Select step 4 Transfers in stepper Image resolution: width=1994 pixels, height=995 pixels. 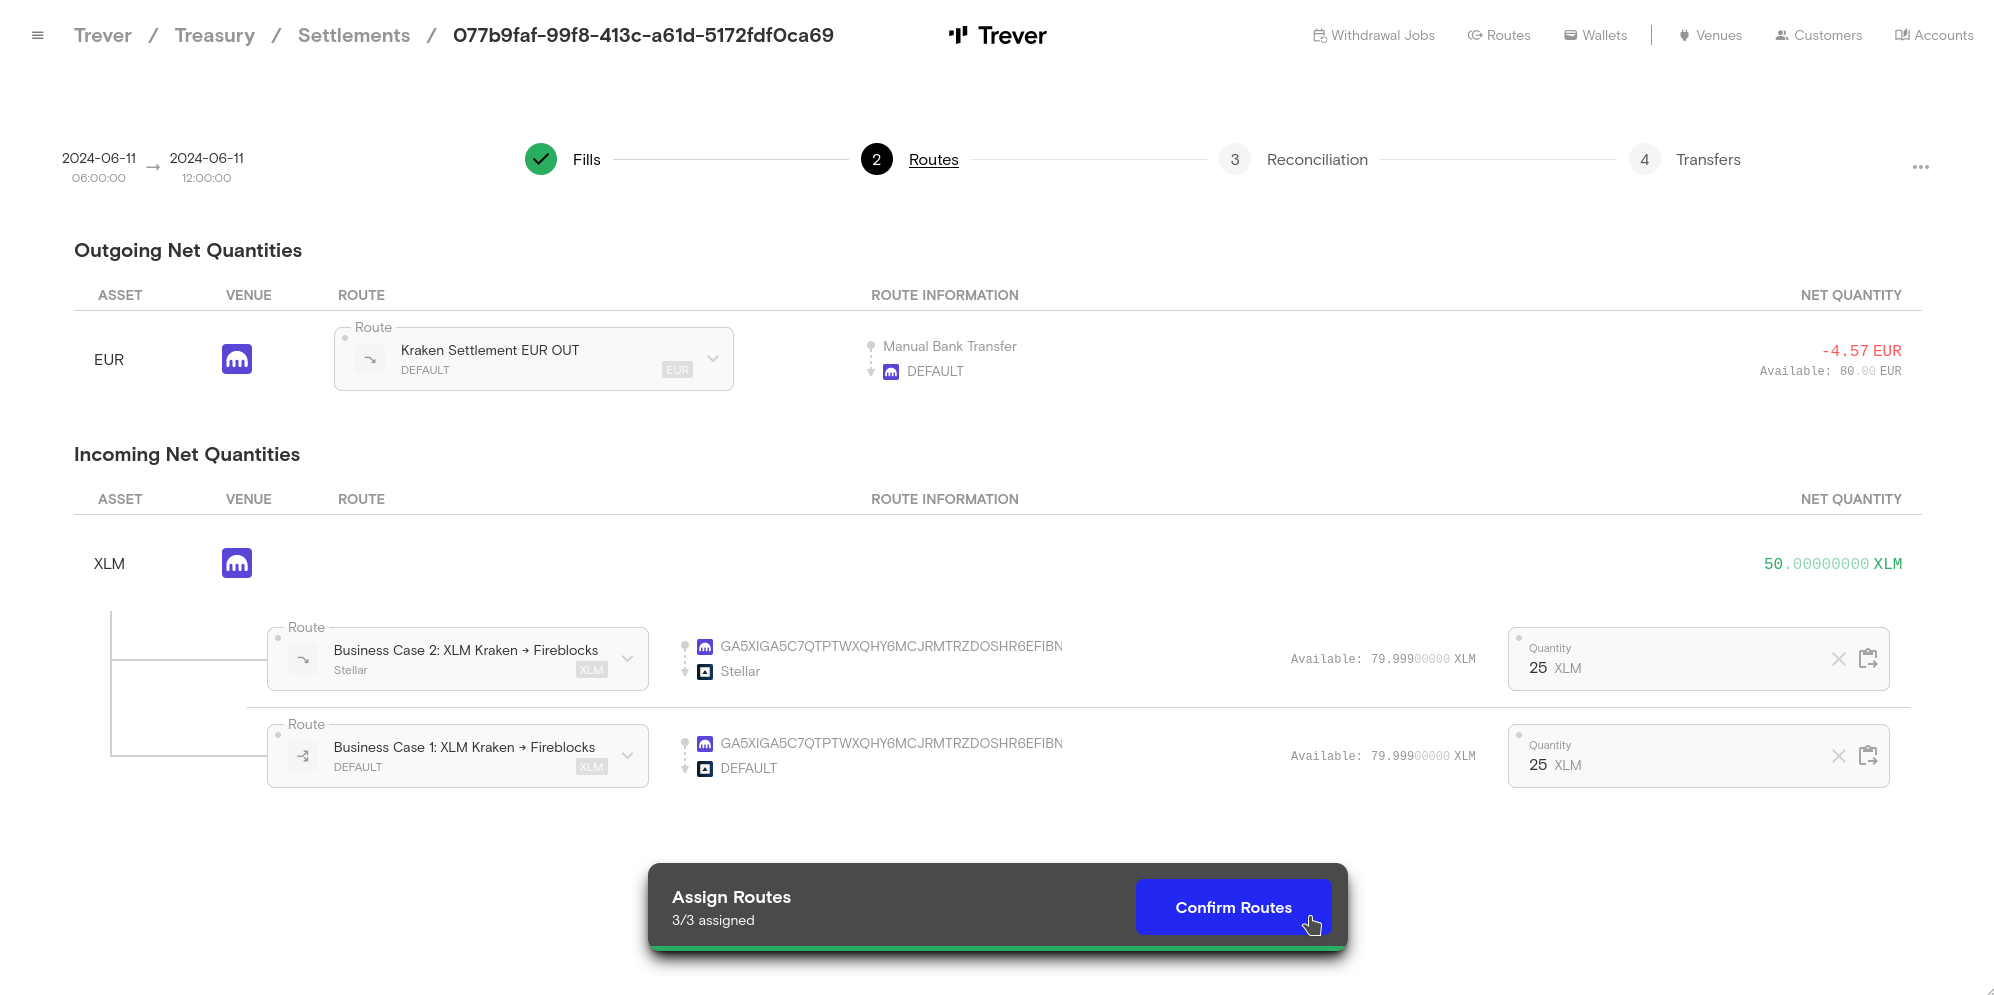point(1707,160)
